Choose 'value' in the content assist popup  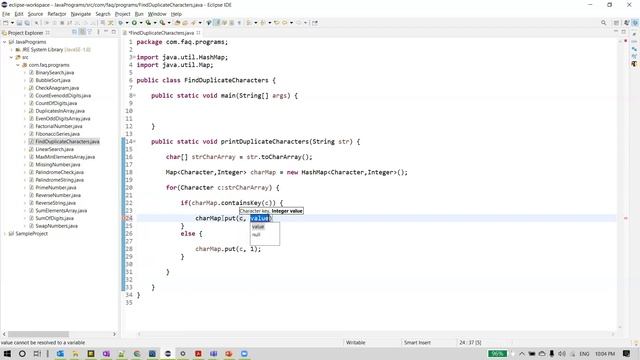(x=258, y=227)
